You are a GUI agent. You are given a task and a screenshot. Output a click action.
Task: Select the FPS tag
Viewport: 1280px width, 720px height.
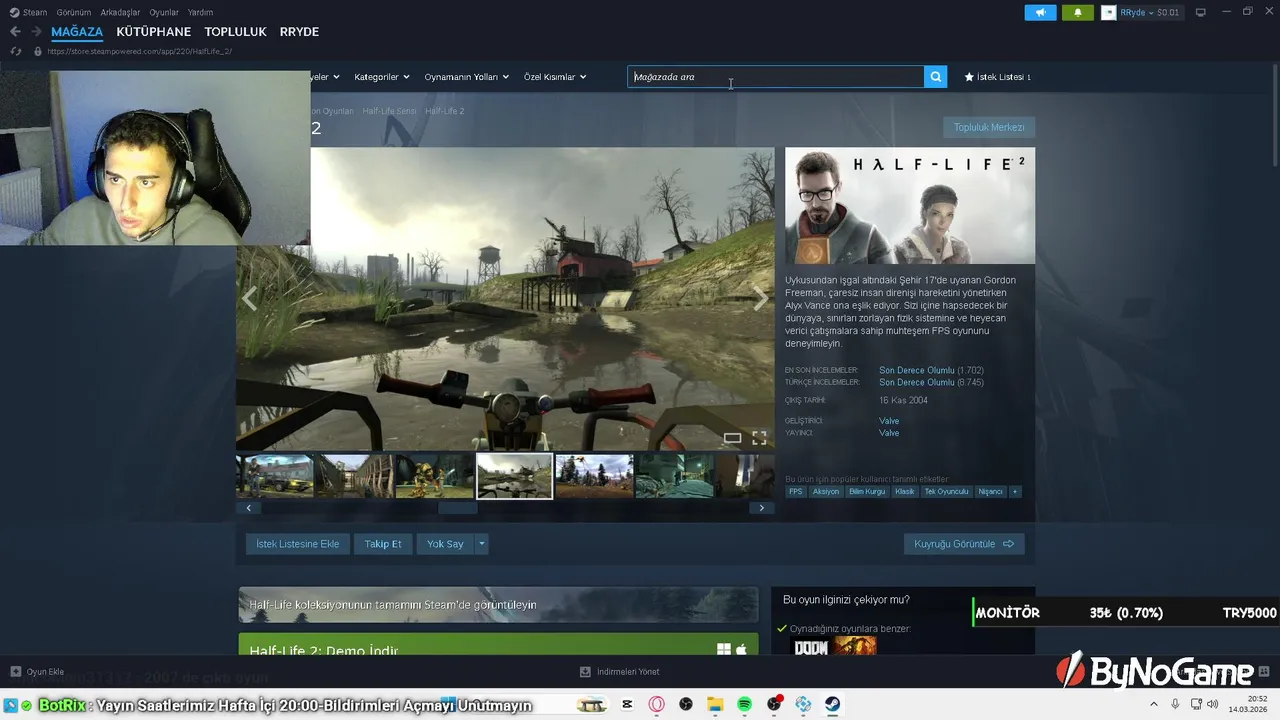[x=796, y=492]
